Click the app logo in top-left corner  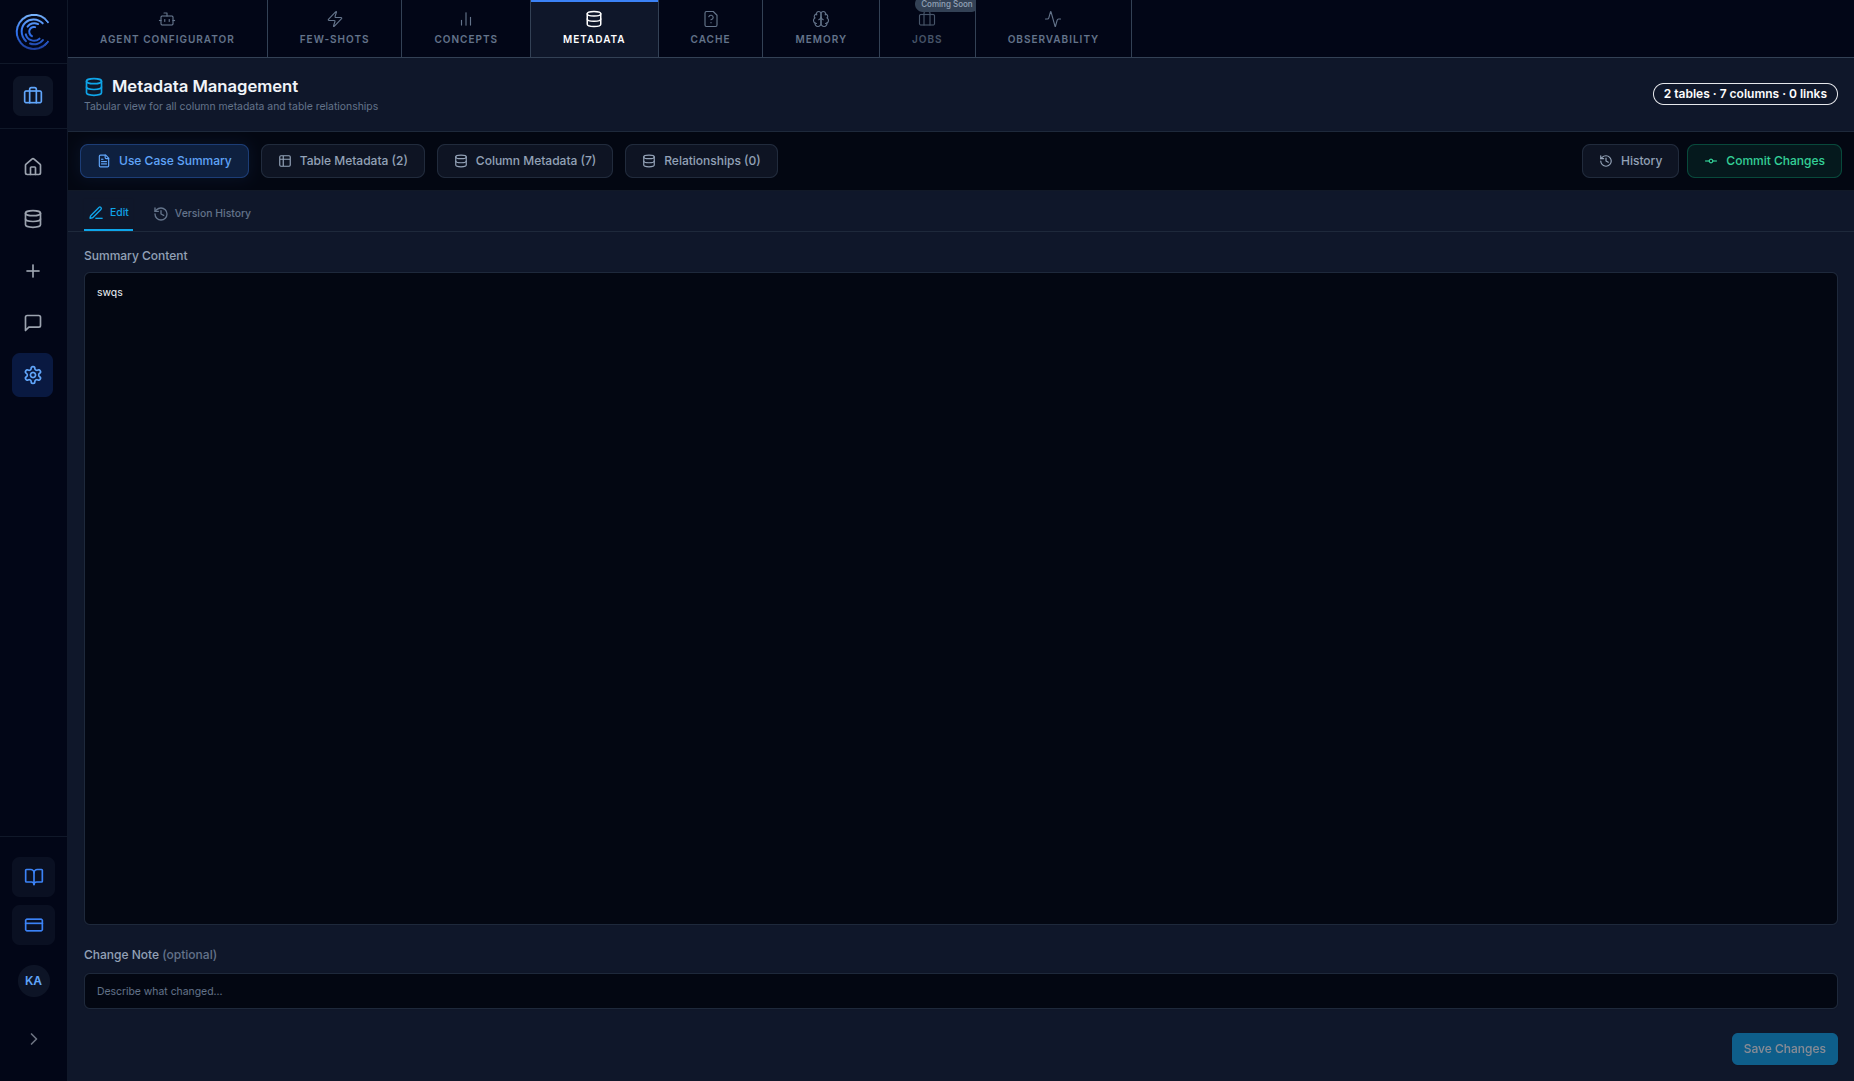[x=33, y=31]
